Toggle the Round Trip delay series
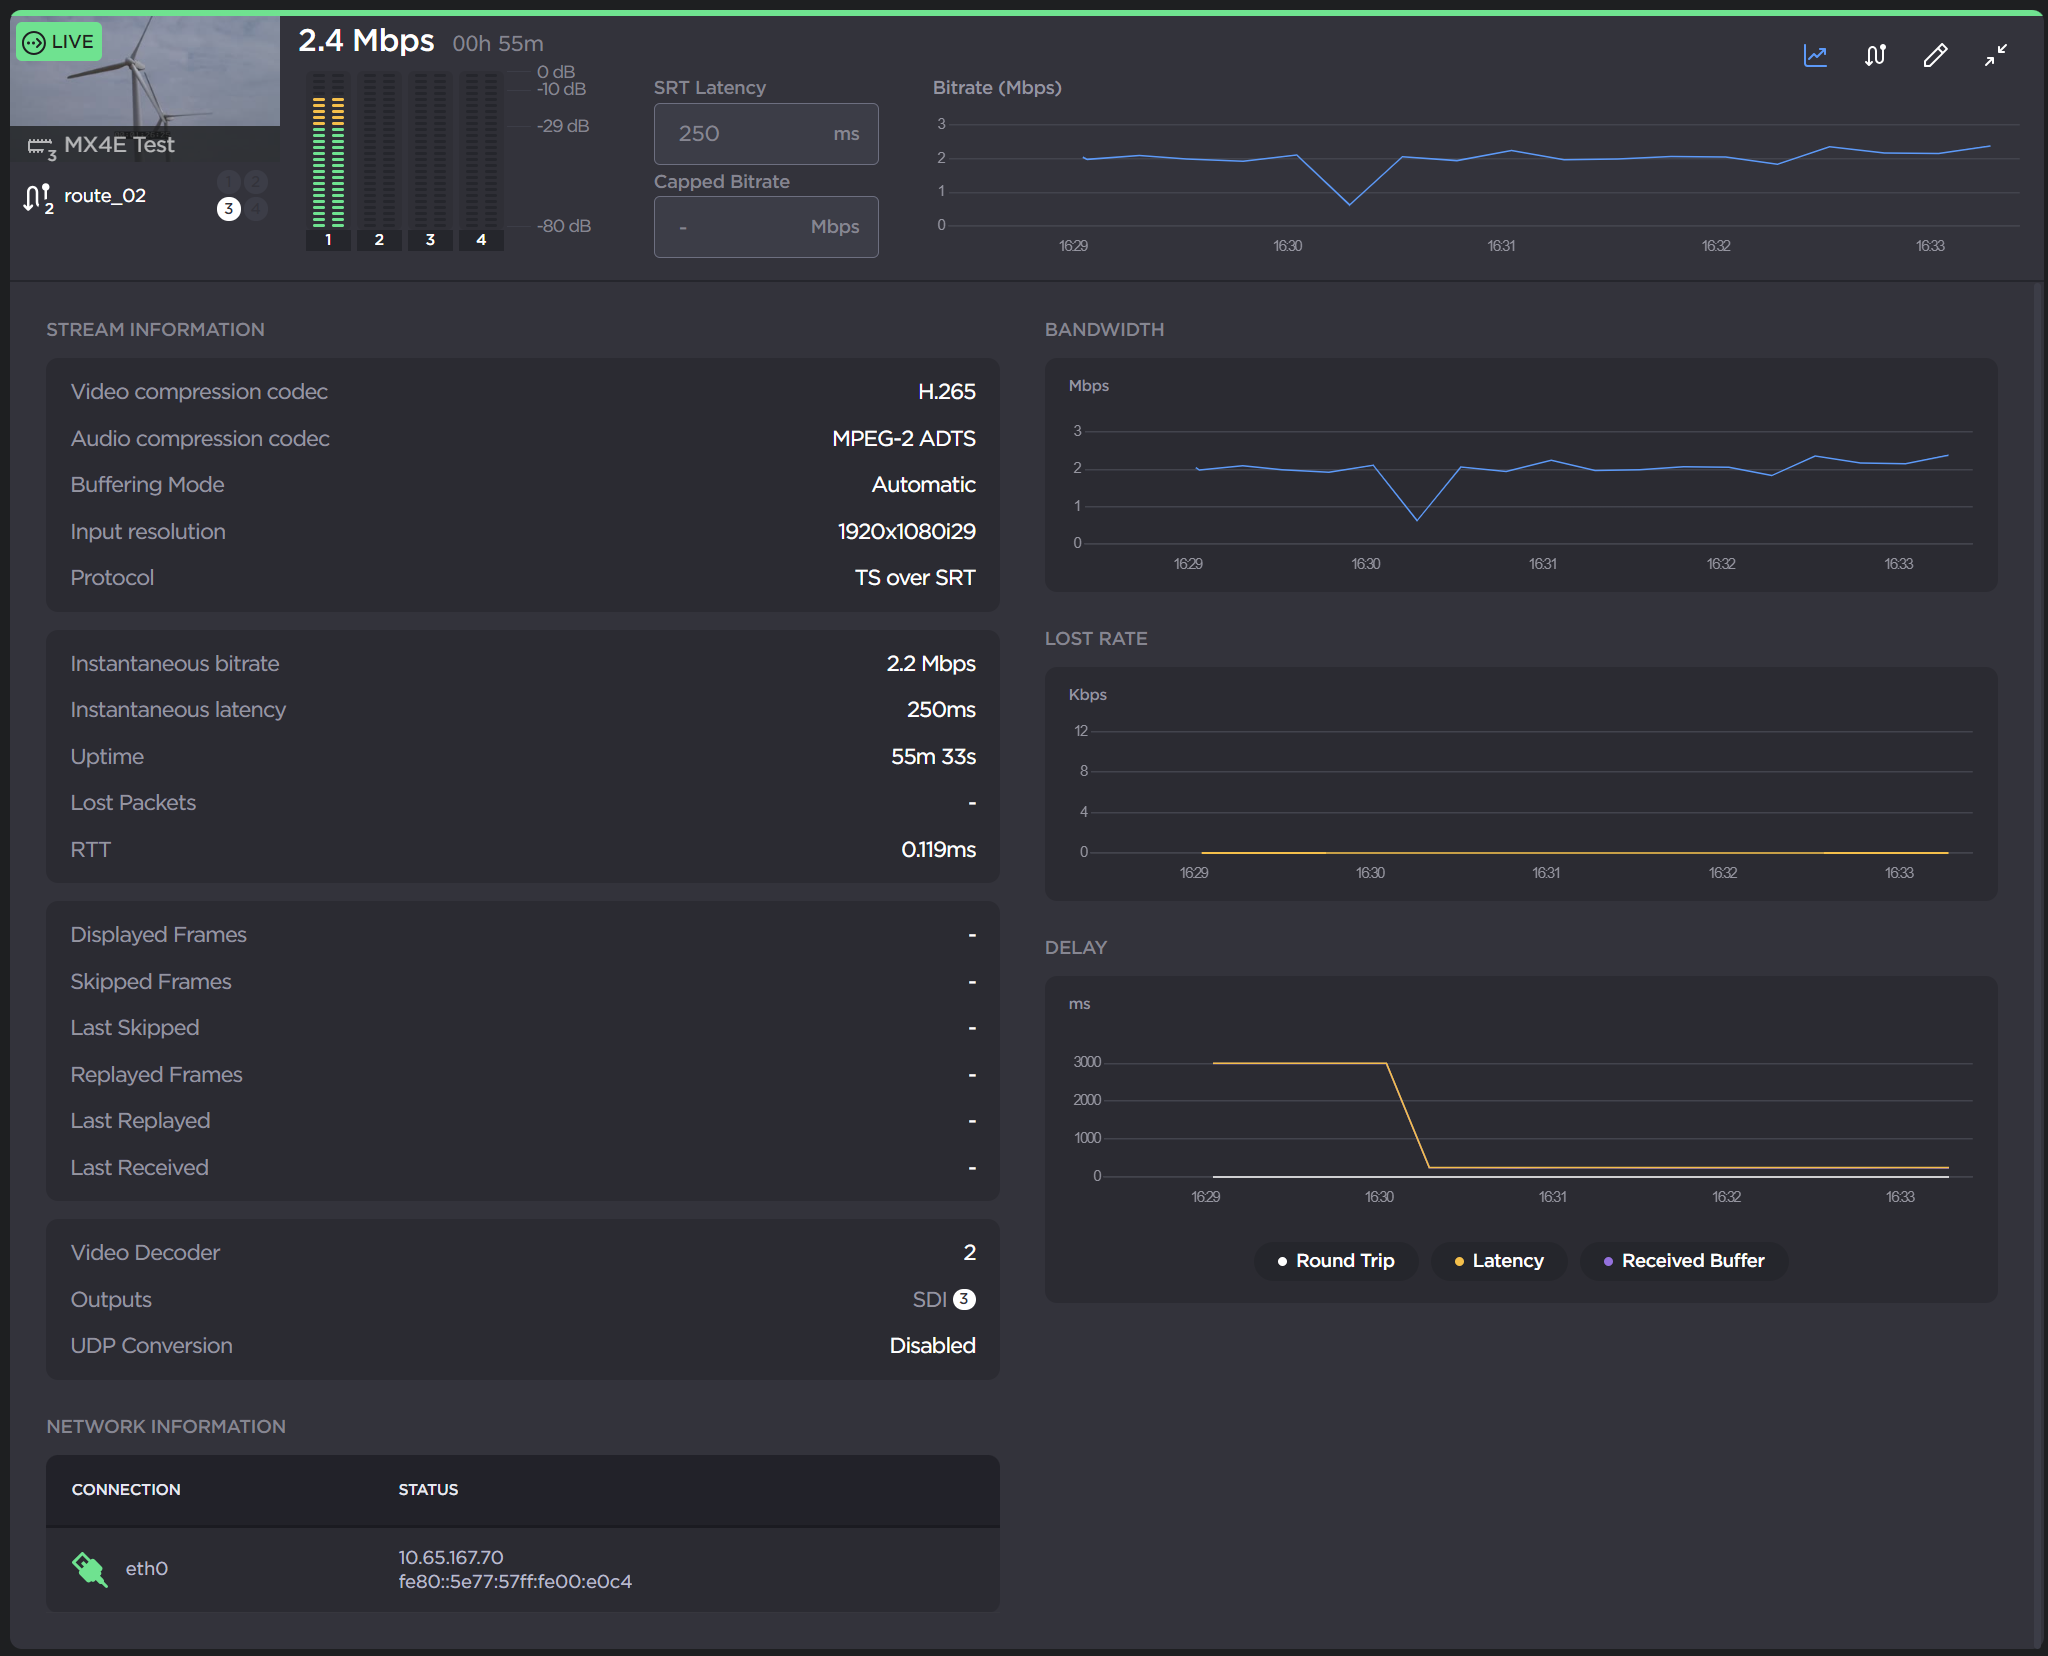 tap(1335, 1261)
